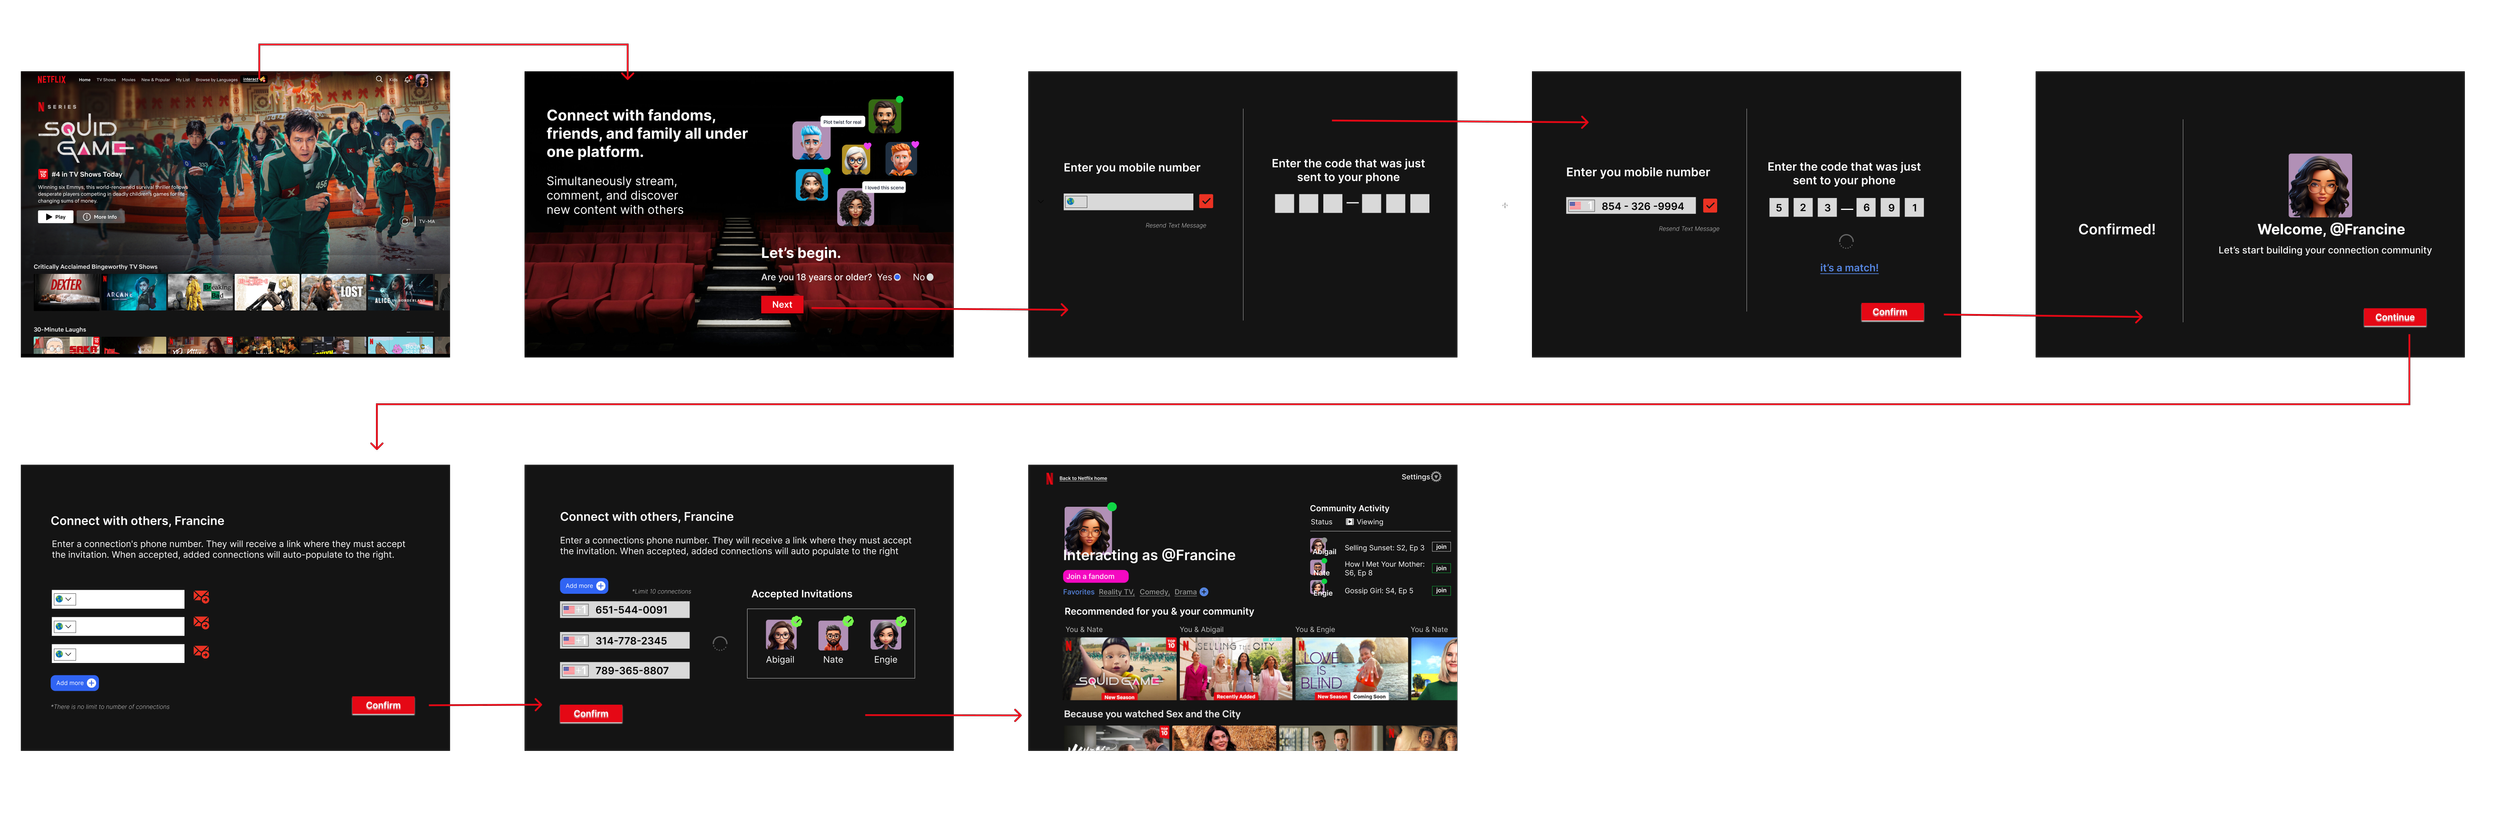Check red checkbox beside empty mobile number
This screenshot has height=822, width=2500.
coord(1207,202)
